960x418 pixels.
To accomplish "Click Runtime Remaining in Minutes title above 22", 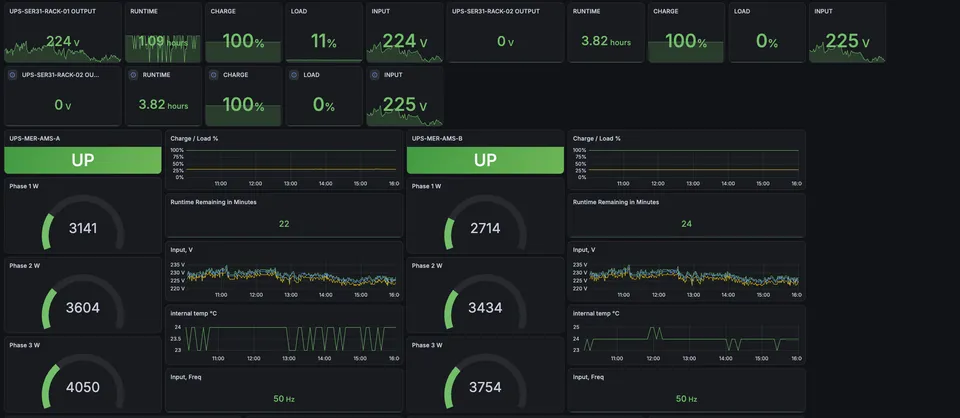I will (x=213, y=202).
